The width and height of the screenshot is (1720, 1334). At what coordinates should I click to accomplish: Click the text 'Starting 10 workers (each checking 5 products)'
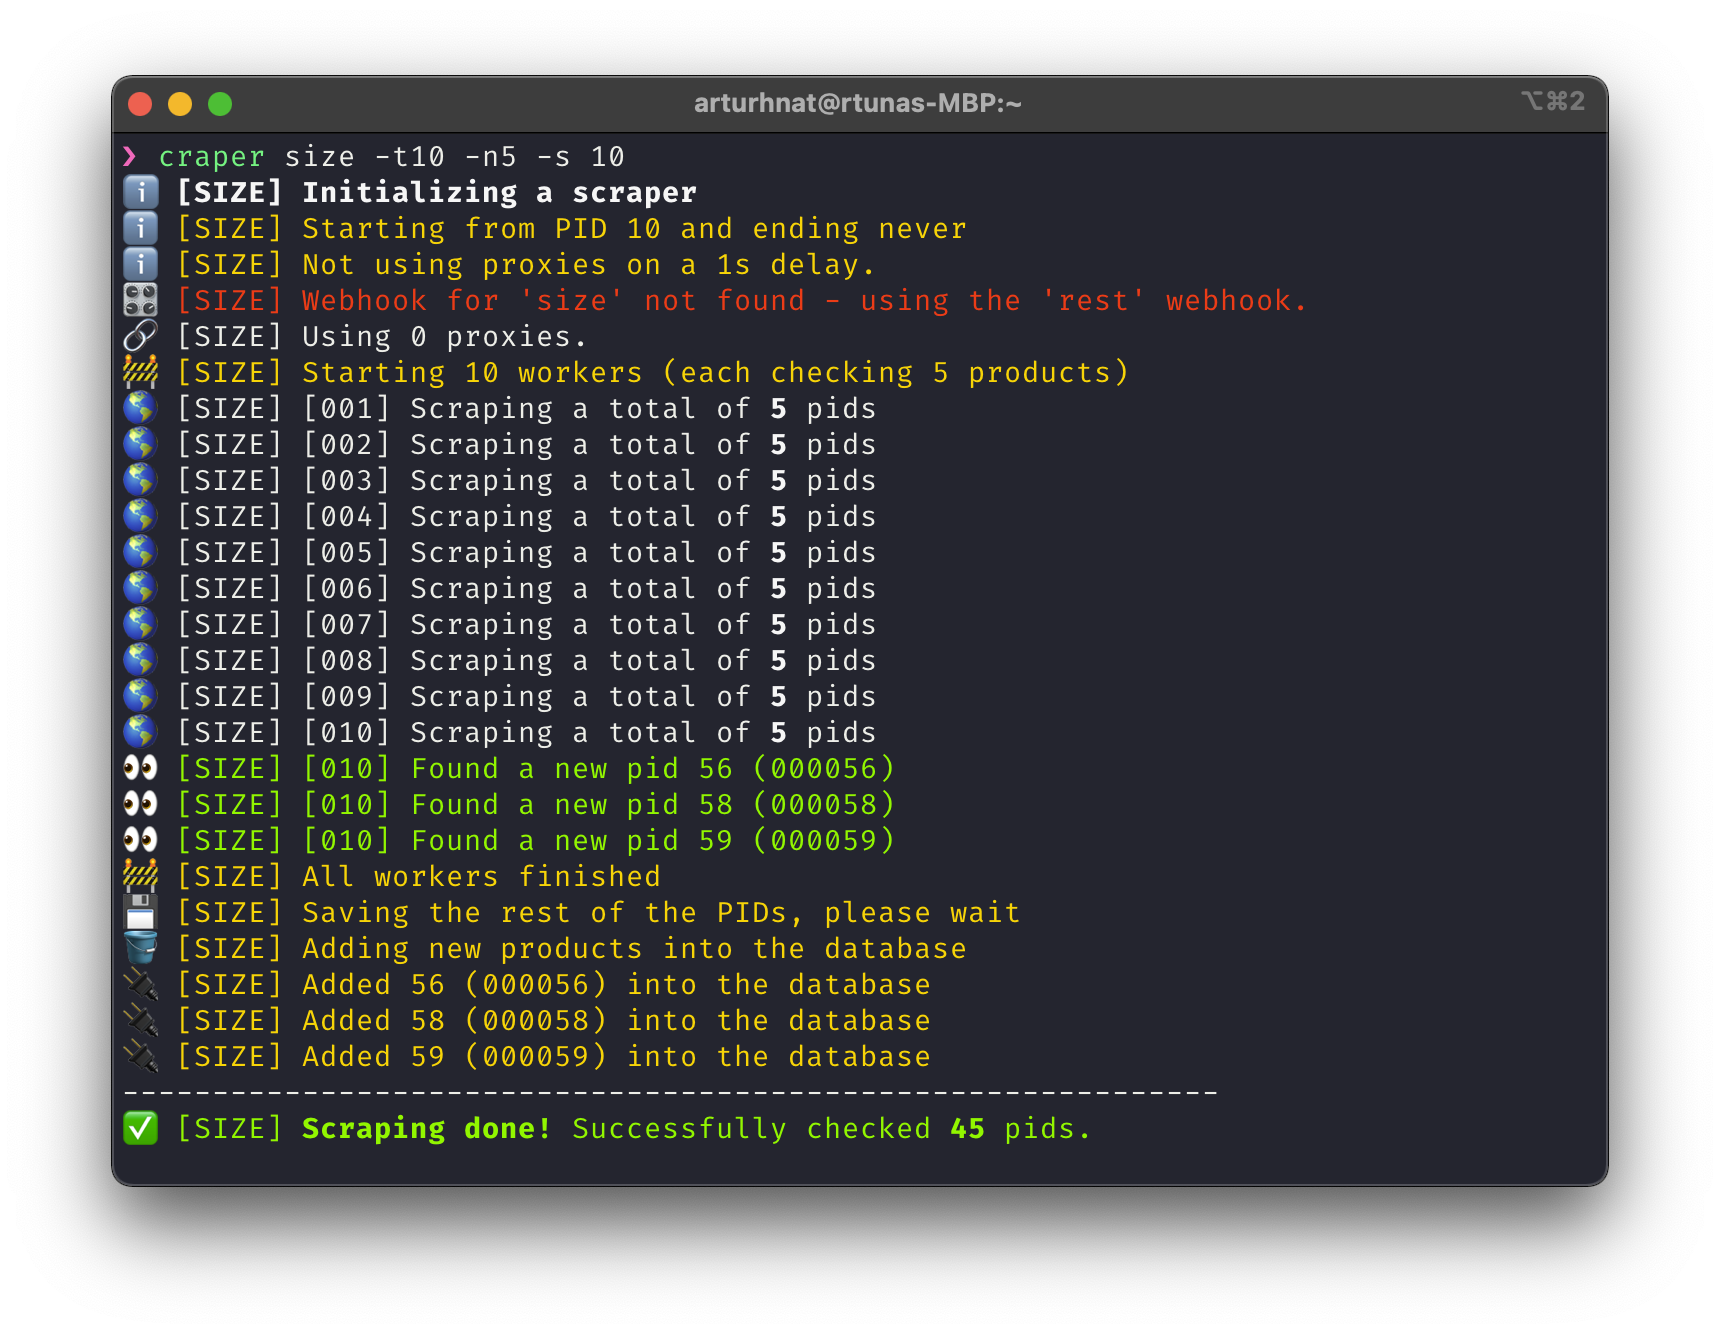point(715,373)
